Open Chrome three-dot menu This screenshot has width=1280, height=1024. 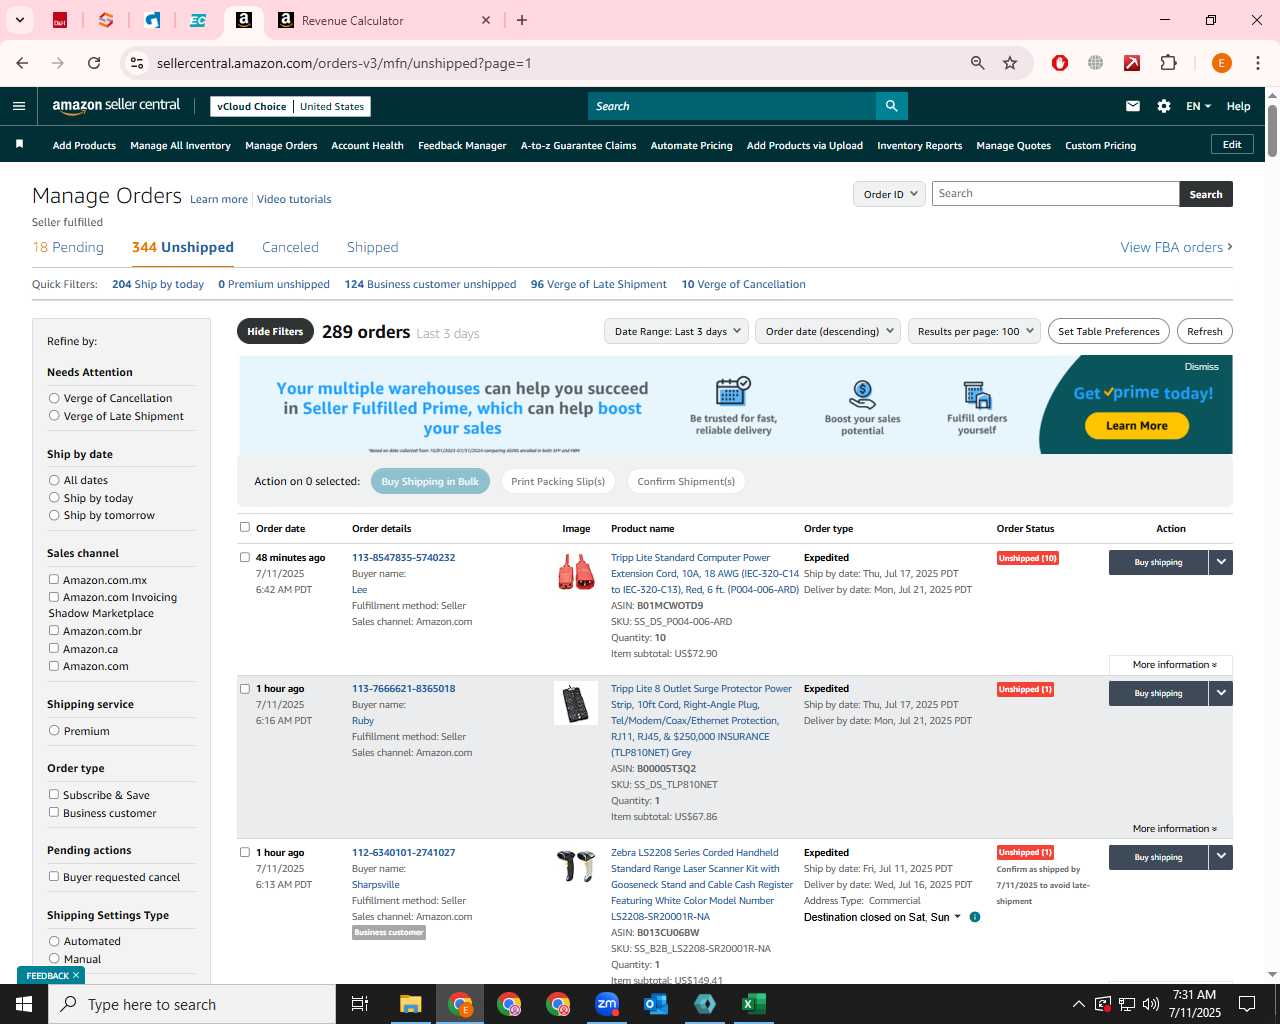(x=1258, y=63)
